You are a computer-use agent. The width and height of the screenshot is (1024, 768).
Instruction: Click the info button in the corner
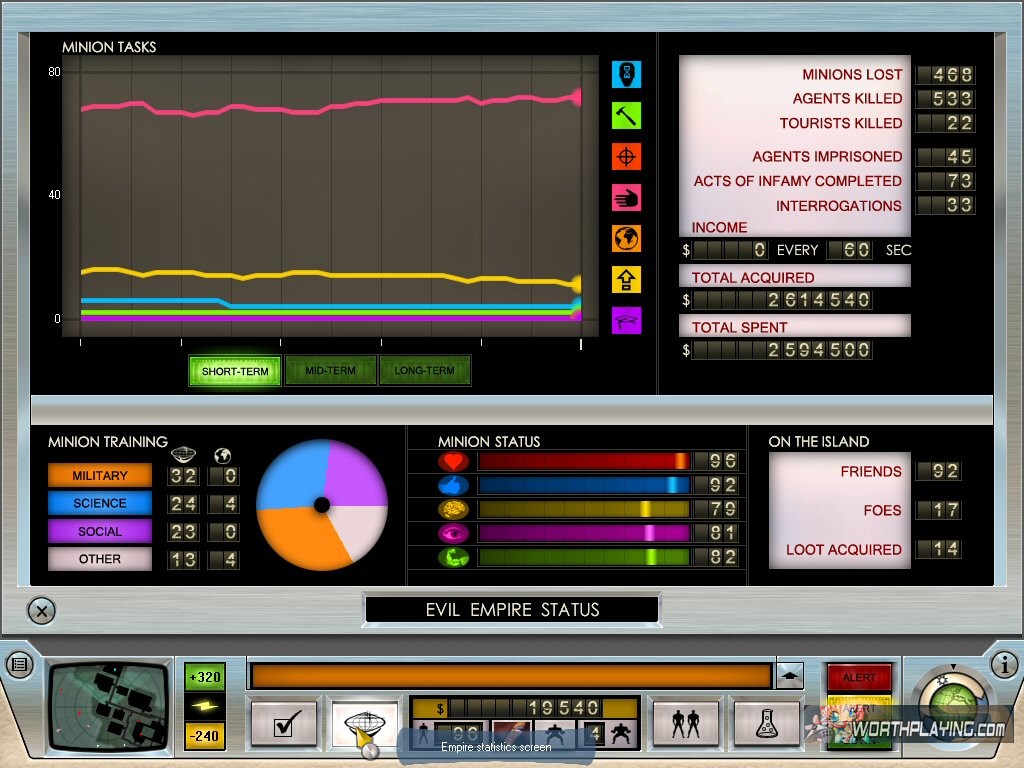pyautogui.click(x=1004, y=664)
